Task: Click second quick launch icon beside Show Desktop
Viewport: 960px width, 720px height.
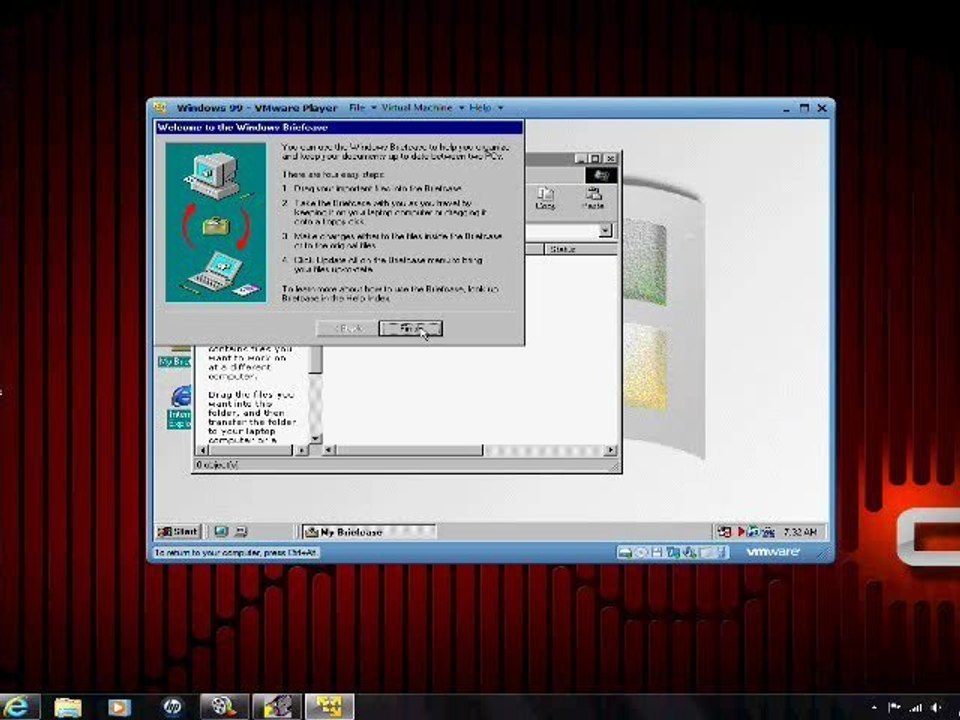Action: [241, 531]
